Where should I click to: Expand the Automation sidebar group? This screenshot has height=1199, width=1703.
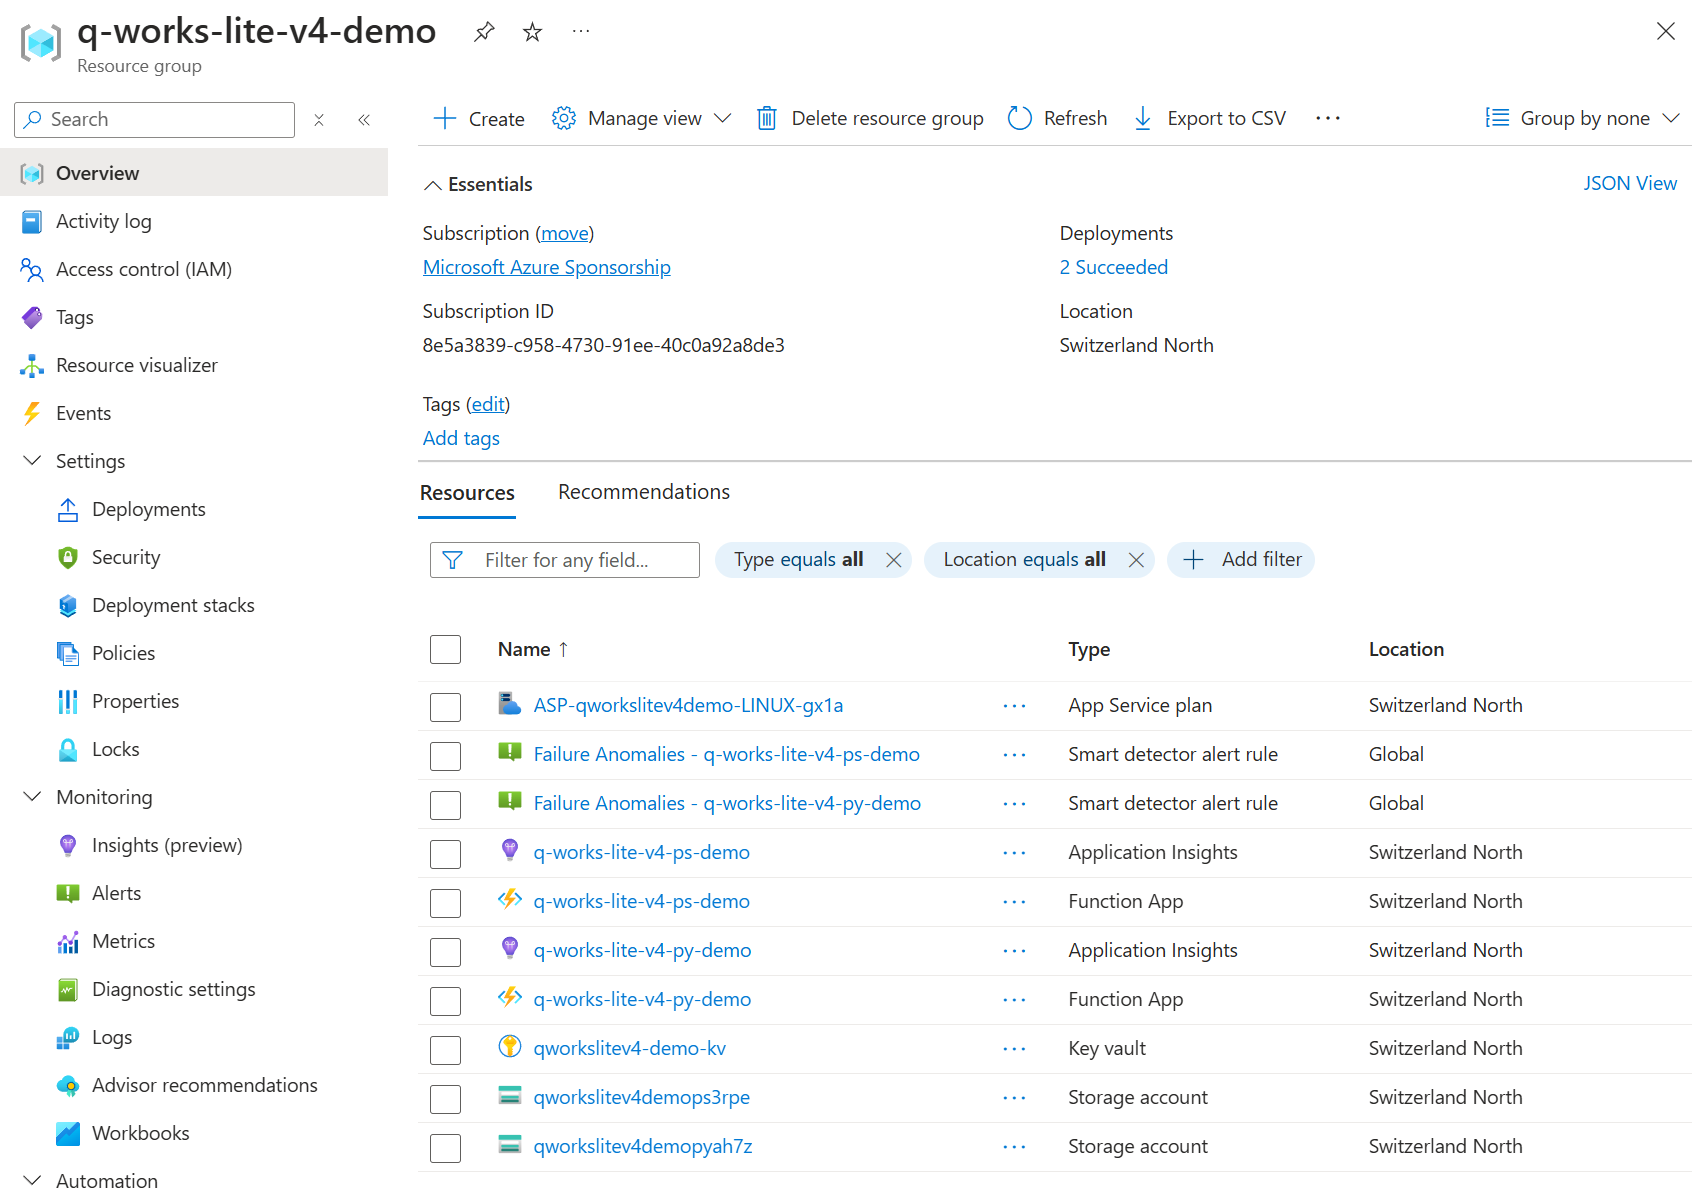pyautogui.click(x=32, y=1181)
